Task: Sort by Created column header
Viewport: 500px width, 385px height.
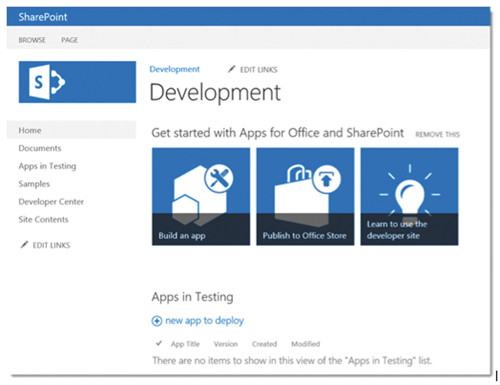Action: click(x=264, y=344)
